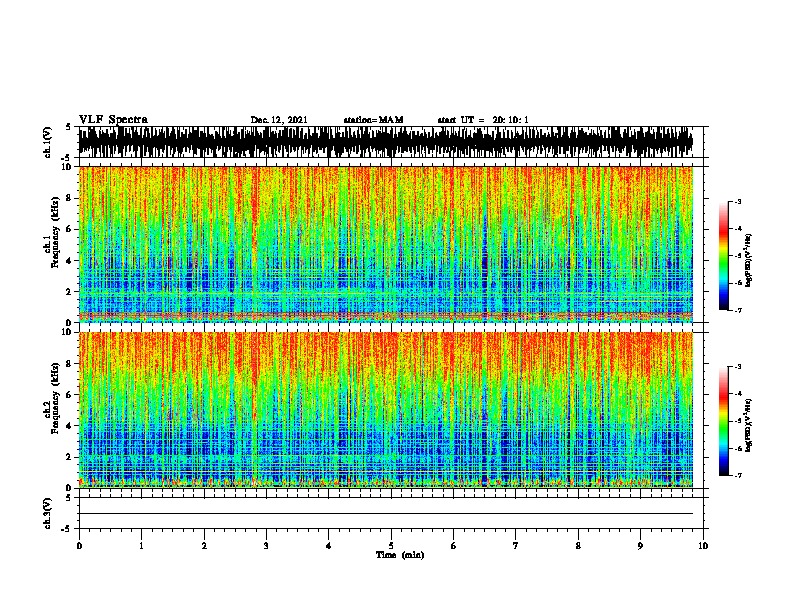792x612 pixels.
Task: Click the ch.2 frequency axis "8" kHz tick
Action: [69, 364]
